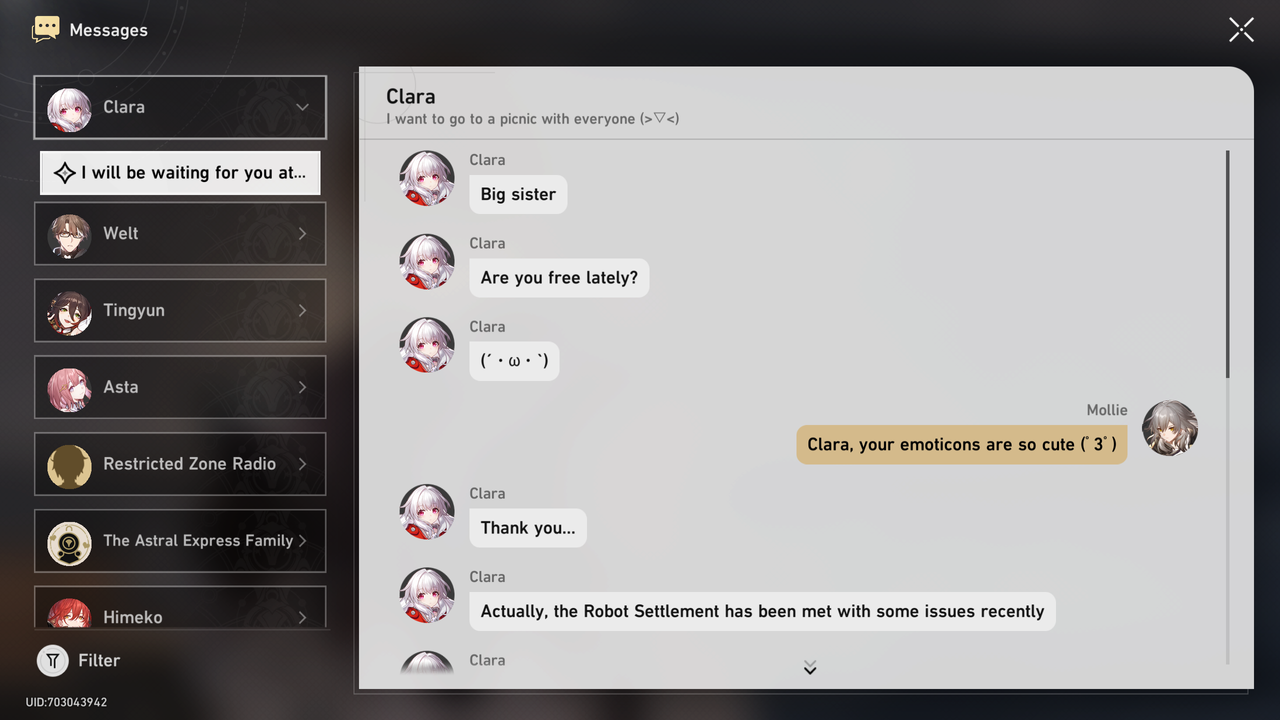Click the chat scrollbar thumb
This screenshot has height=720, width=1280.
pyautogui.click(x=1227, y=264)
